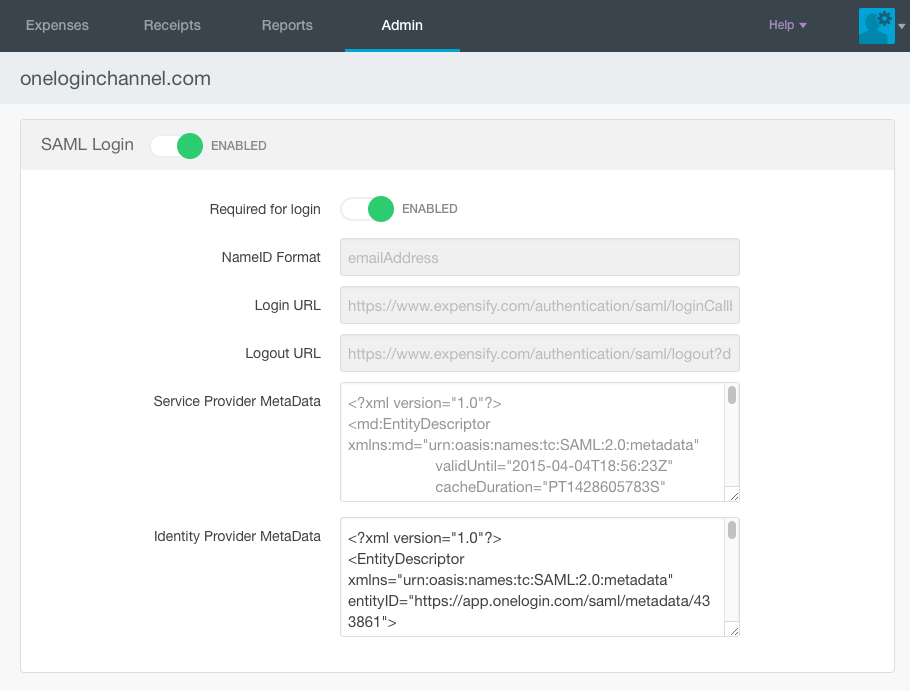Click the Identity Provider MetaData label
The height and width of the screenshot is (691, 910).
237,537
